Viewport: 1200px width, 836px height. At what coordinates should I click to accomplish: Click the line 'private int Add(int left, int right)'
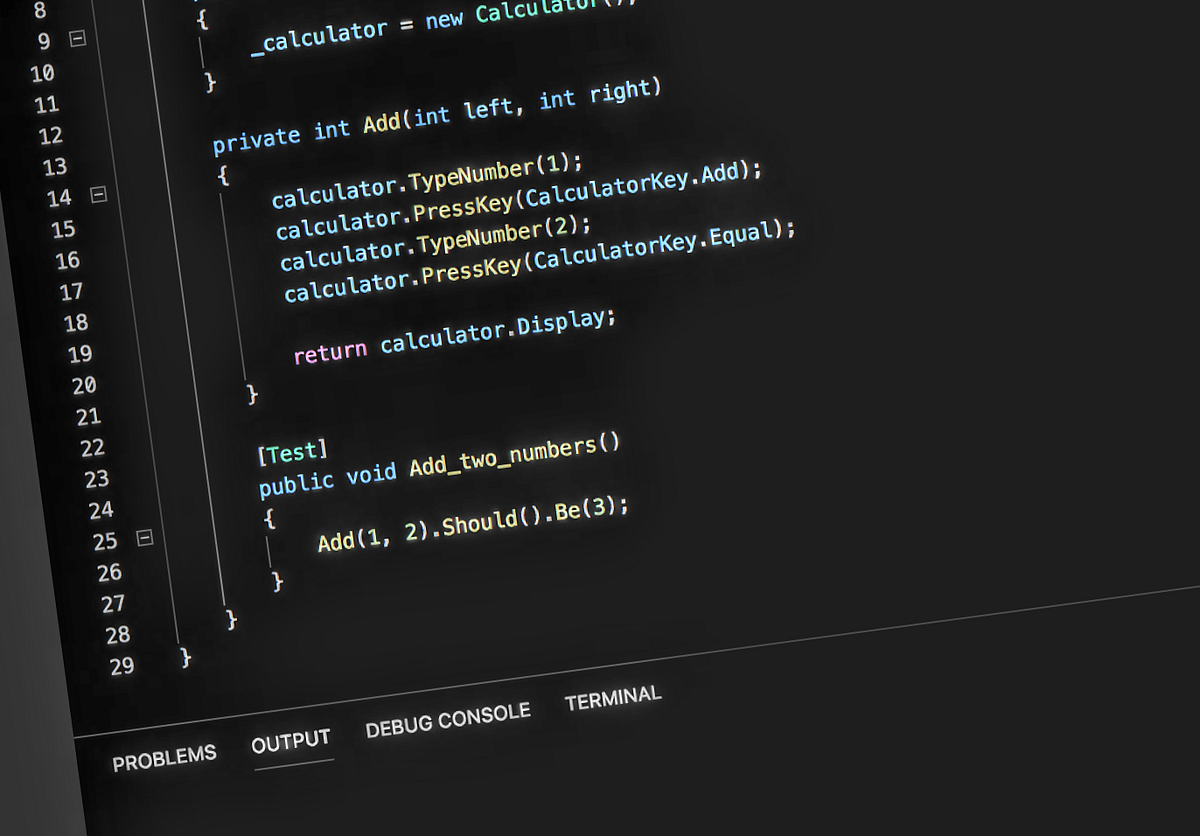click(x=437, y=117)
